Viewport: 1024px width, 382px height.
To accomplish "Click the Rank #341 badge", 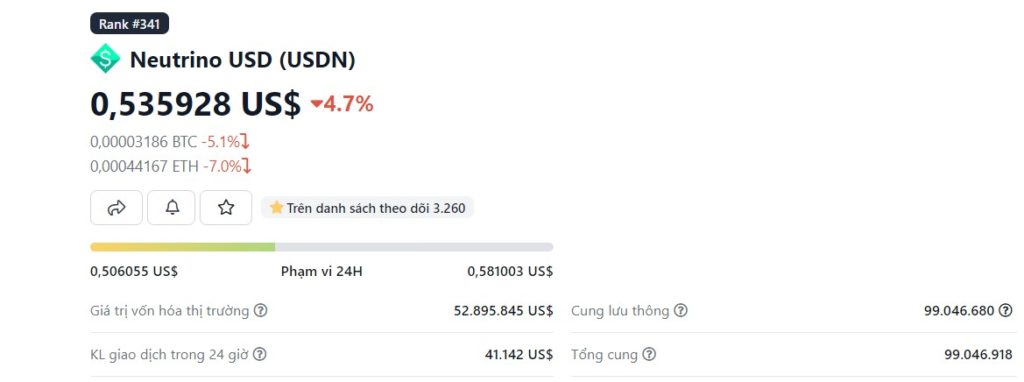I will [129, 24].
